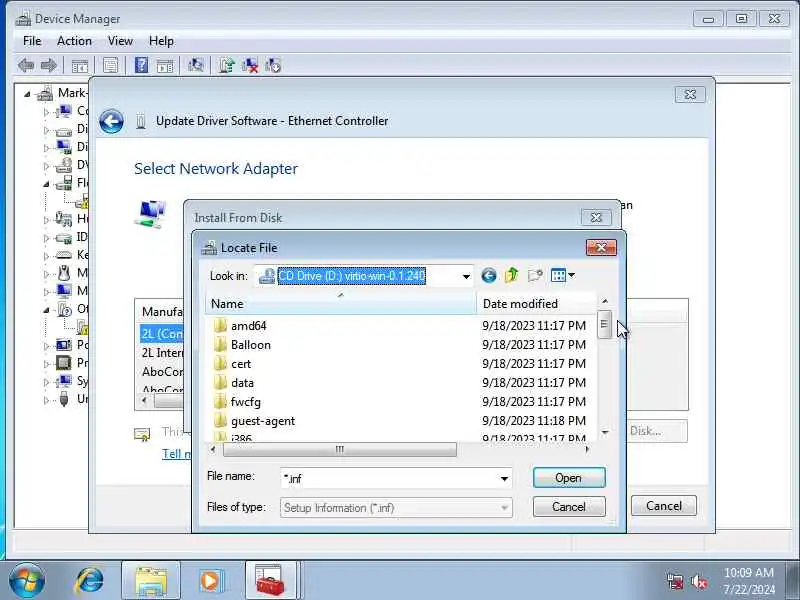The height and width of the screenshot is (600, 800).
Task: Open the File name dropdown arrow
Action: (x=504, y=479)
